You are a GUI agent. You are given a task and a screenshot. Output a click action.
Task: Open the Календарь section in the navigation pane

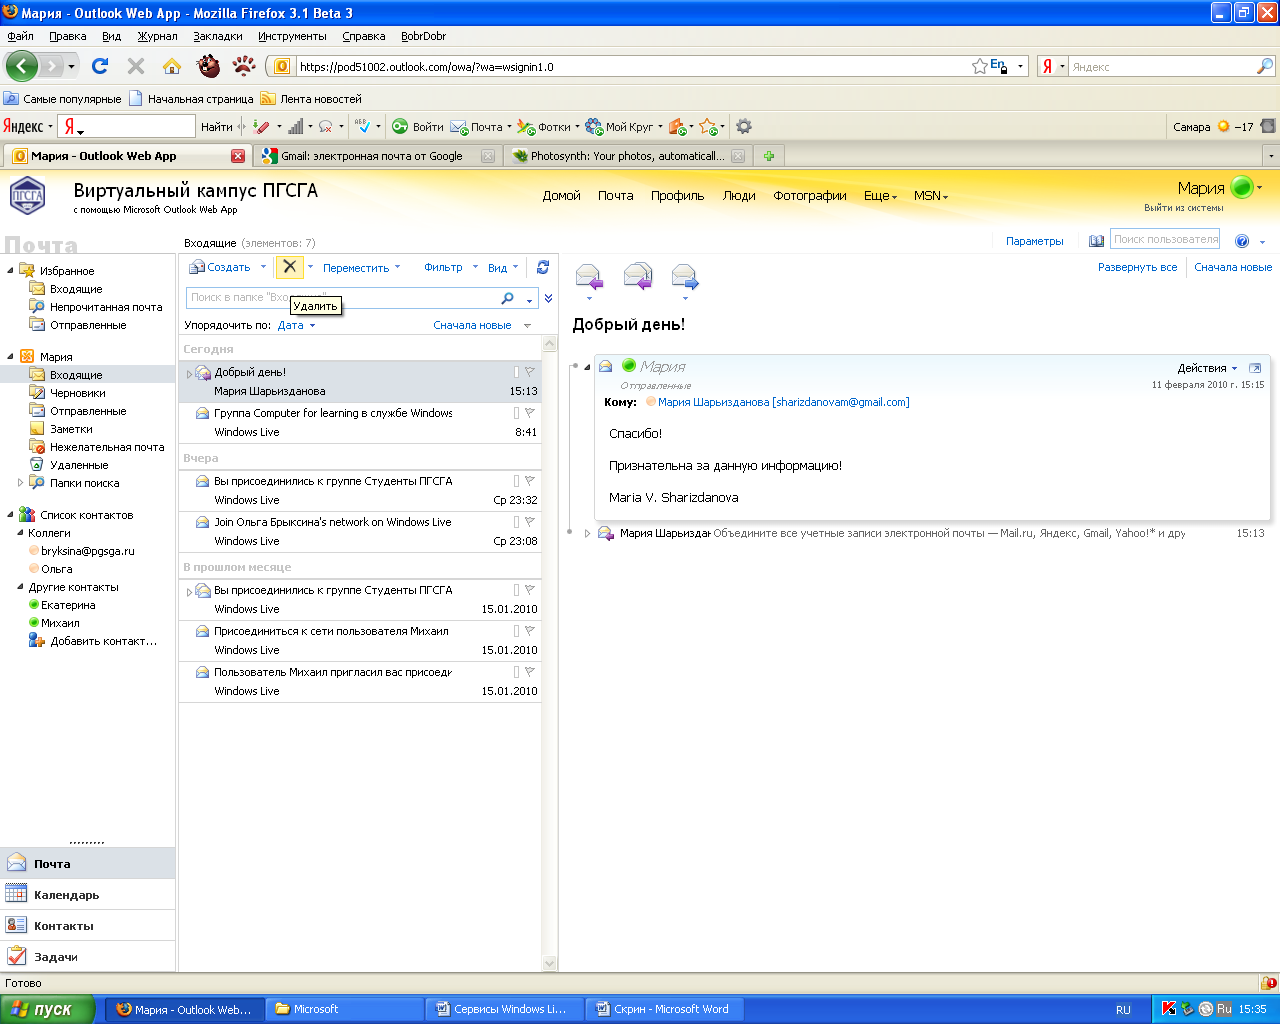[x=88, y=895]
